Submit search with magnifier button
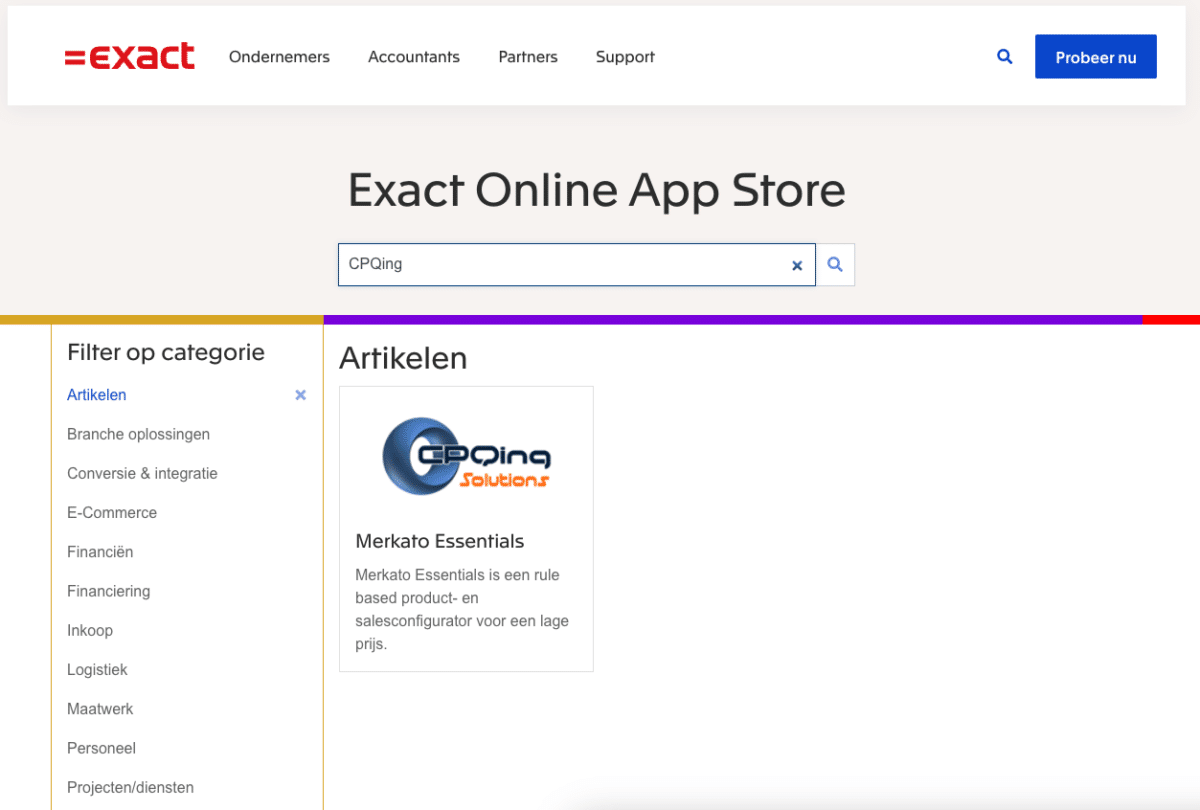1200x810 pixels. (x=835, y=265)
